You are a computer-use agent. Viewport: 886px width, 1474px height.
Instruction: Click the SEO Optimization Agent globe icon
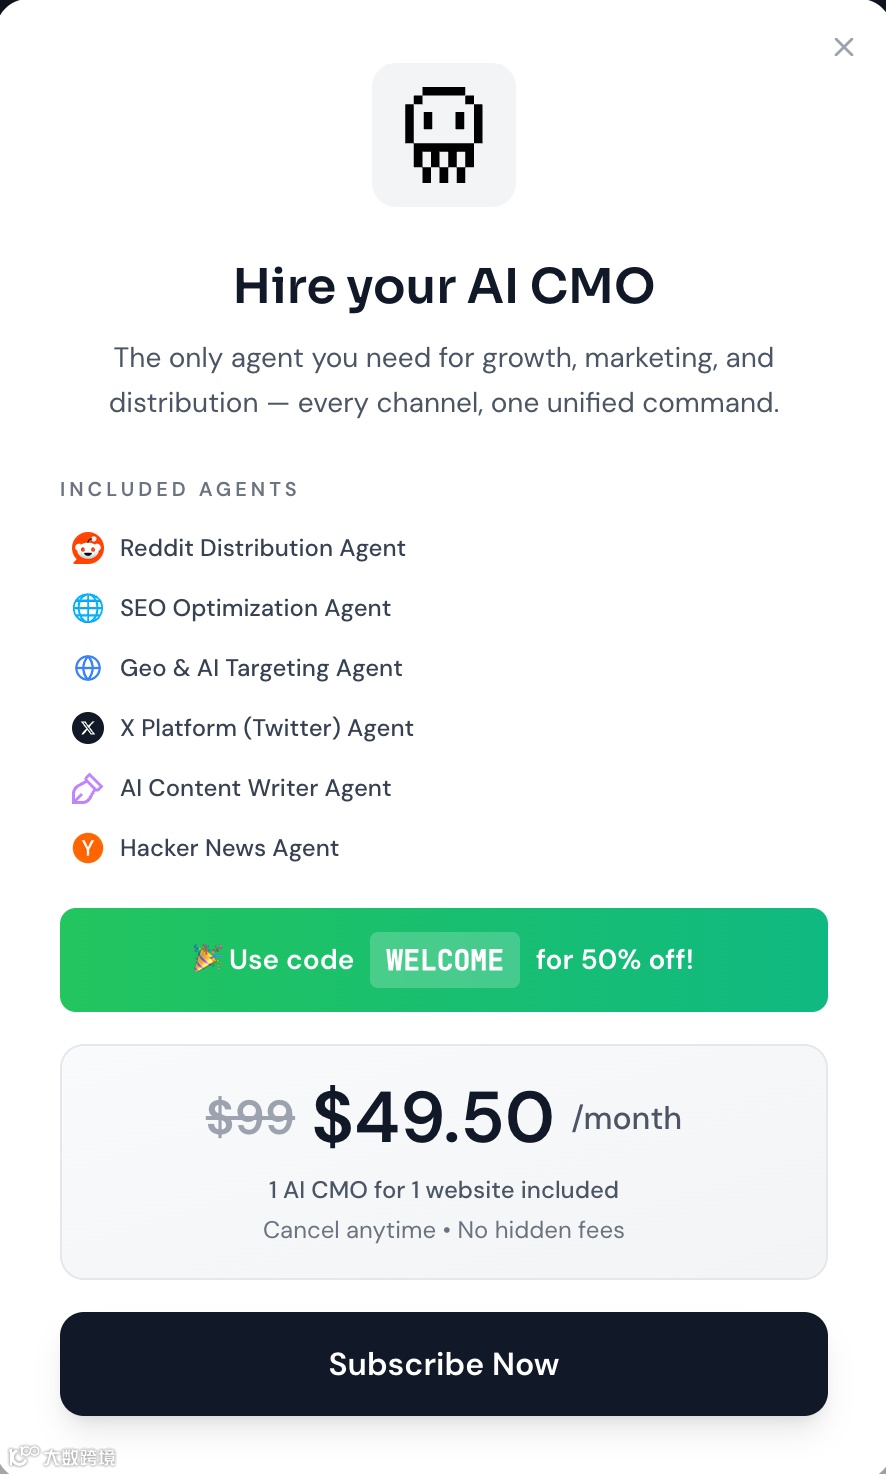pyautogui.click(x=88, y=608)
